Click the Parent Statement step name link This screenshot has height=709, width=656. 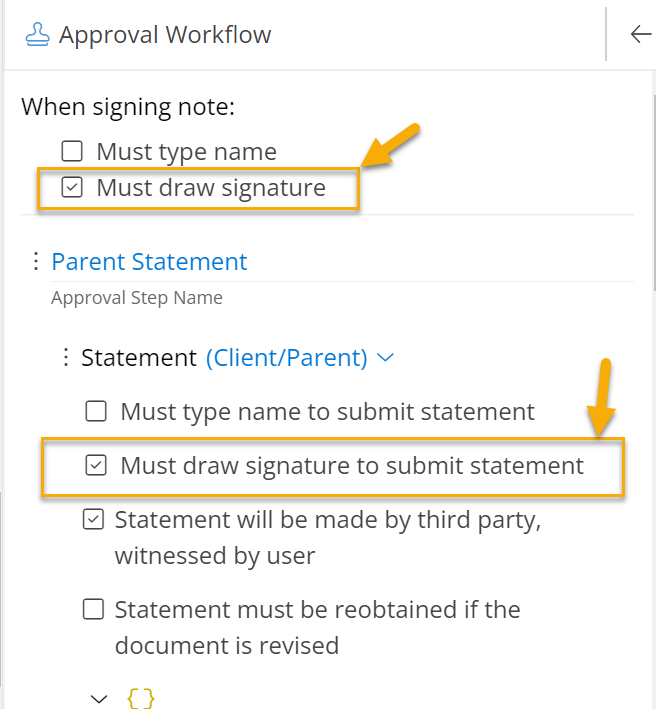tap(149, 262)
